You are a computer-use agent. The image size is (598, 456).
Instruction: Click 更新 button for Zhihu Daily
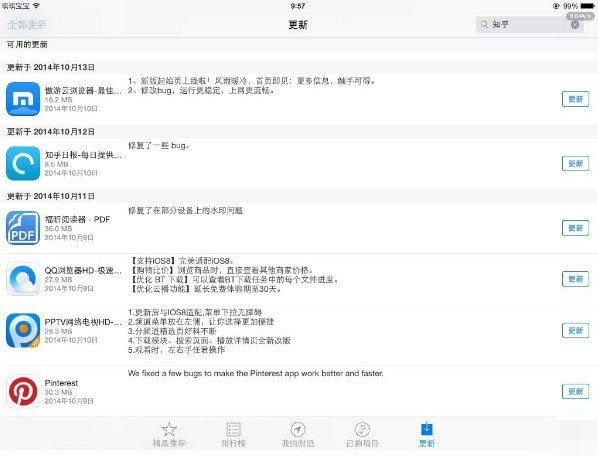tap(575, 164)
